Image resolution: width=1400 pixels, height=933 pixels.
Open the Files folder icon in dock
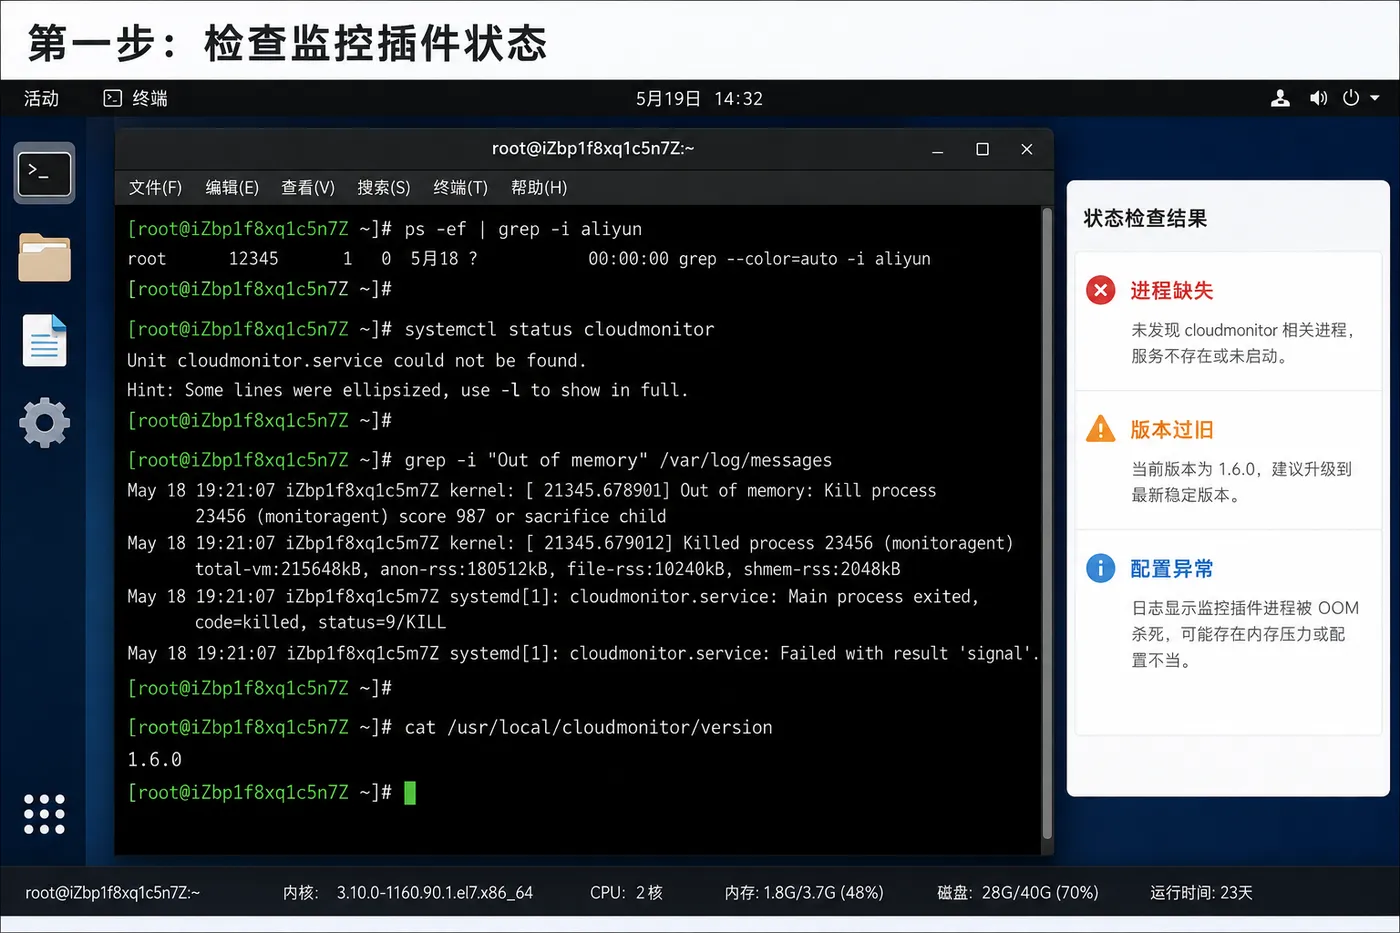[44, 258]
